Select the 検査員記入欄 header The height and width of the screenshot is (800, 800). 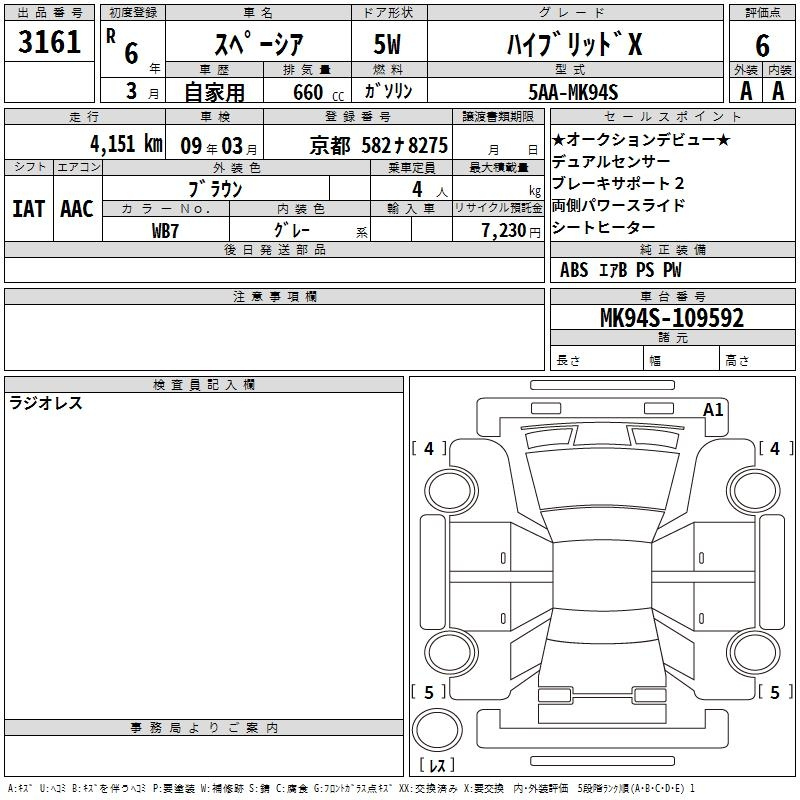point(204,385)
